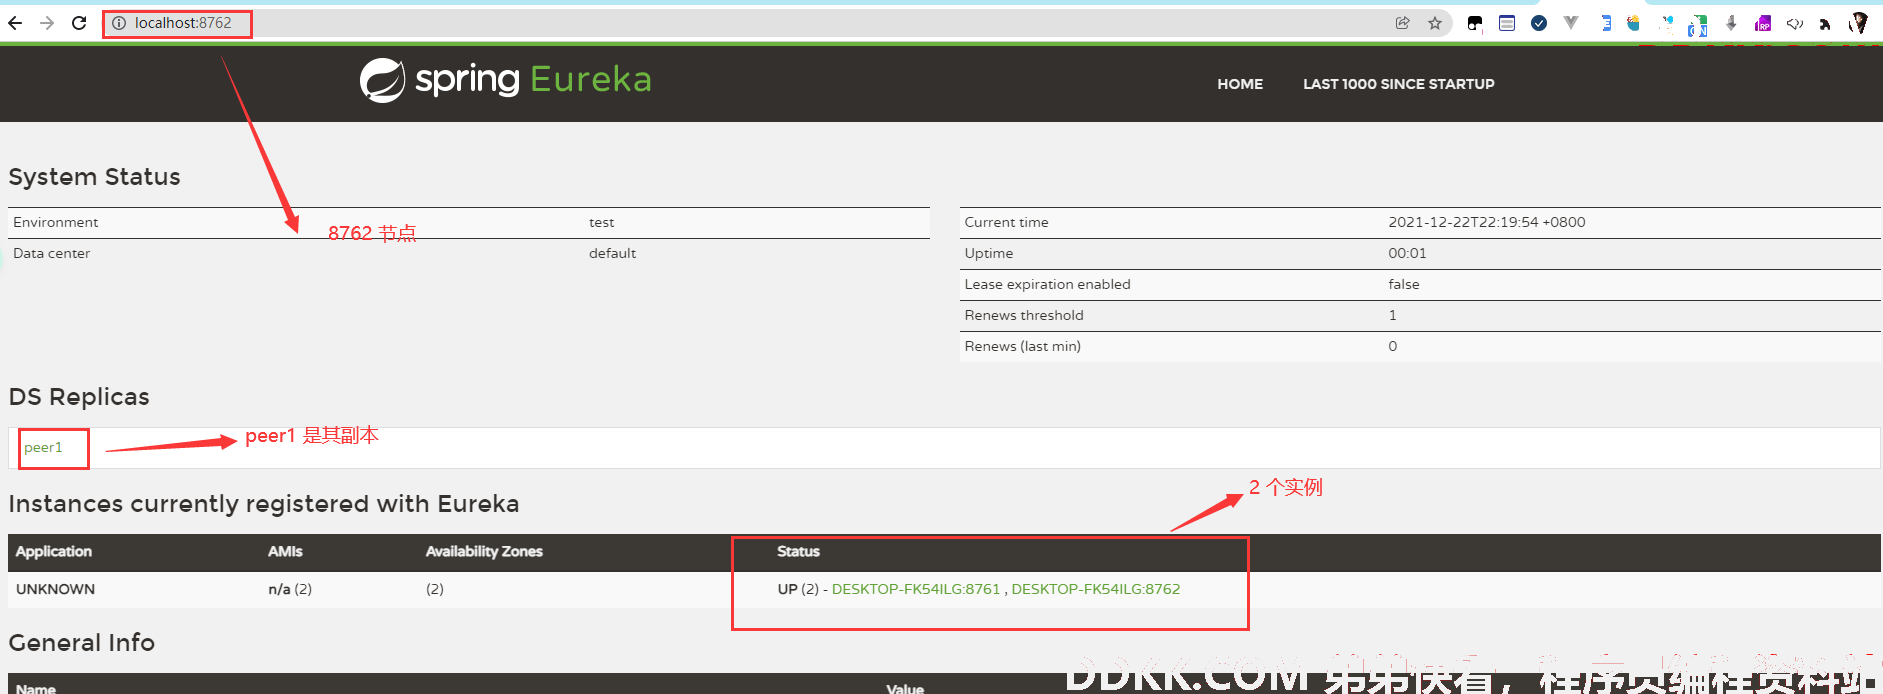
Task: Open DESKTOP-FK54ILG:8761 instance link
Action: point(916,589)
